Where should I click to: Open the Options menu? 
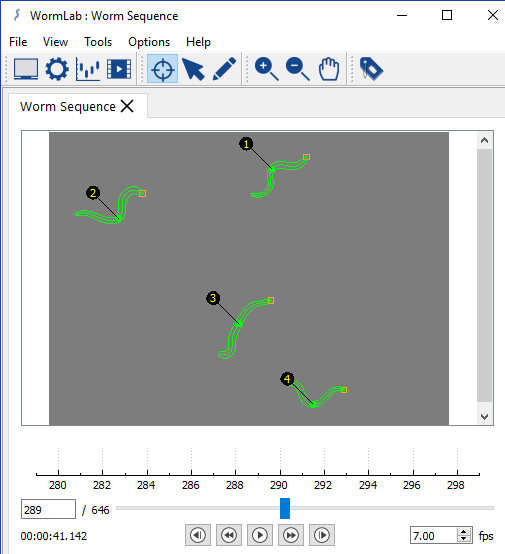(149, 42)
